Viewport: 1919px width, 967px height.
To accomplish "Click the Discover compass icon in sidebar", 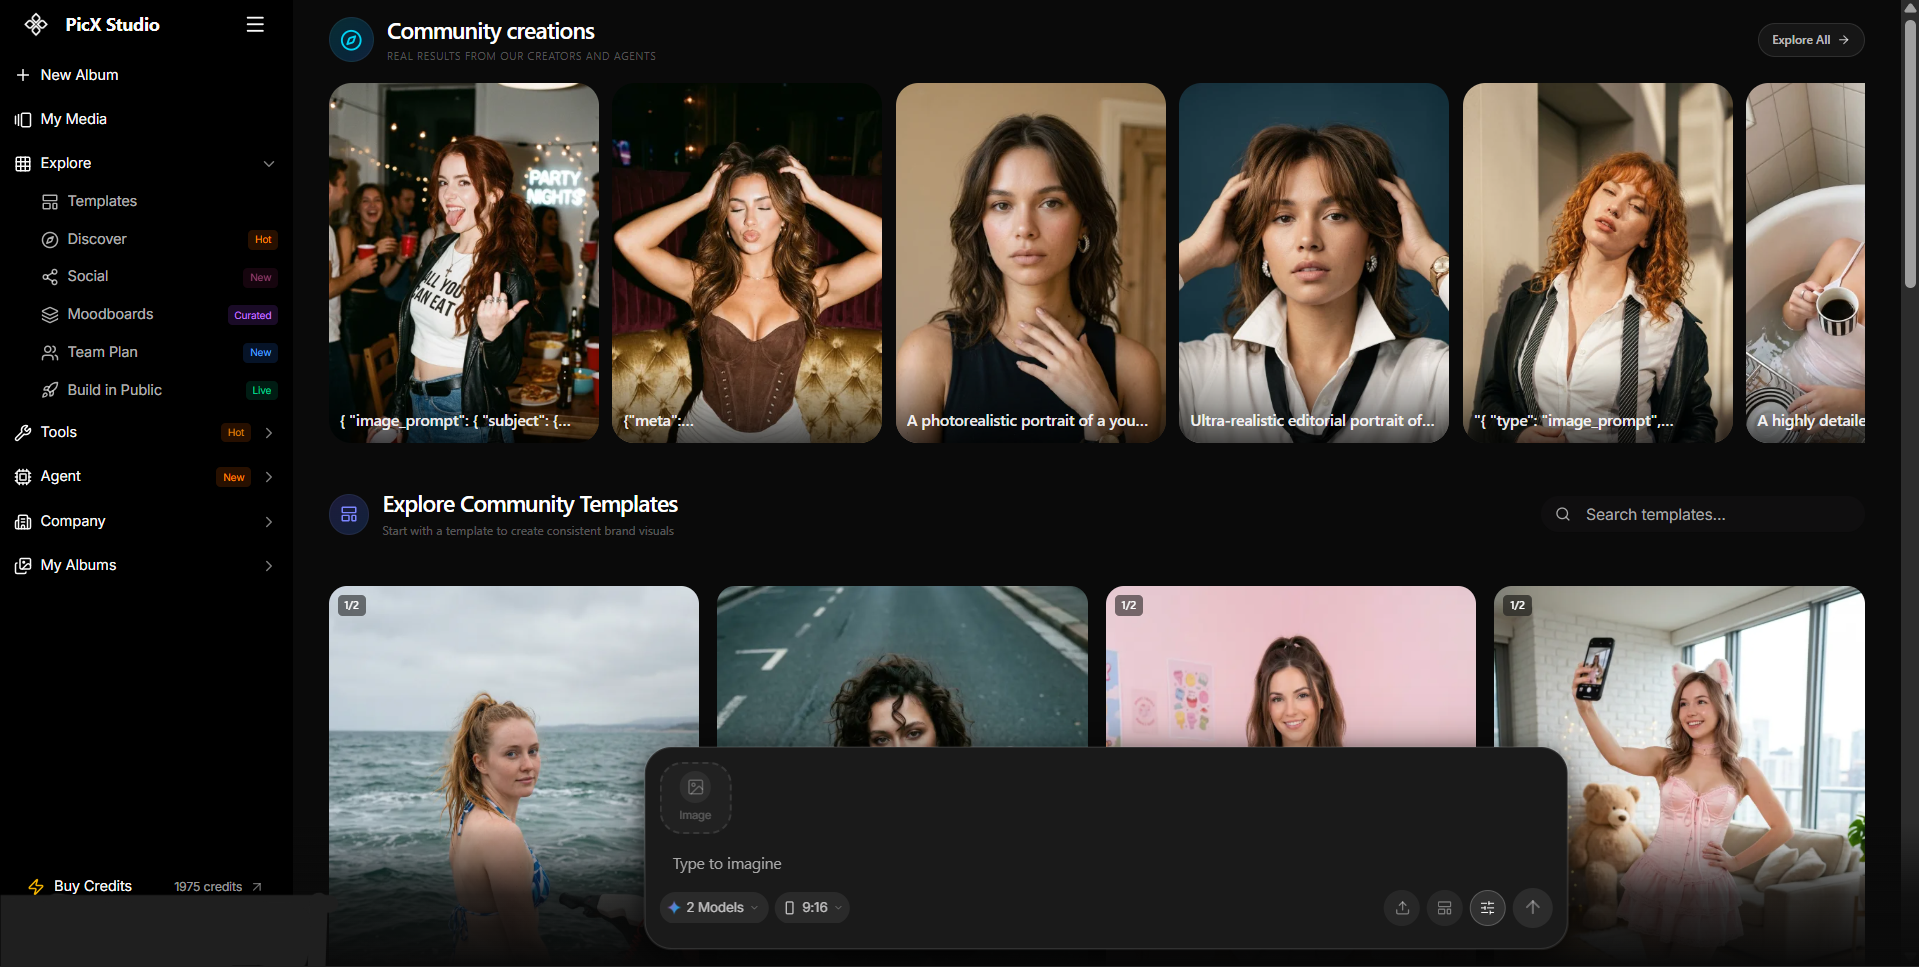I will [50, 240].
